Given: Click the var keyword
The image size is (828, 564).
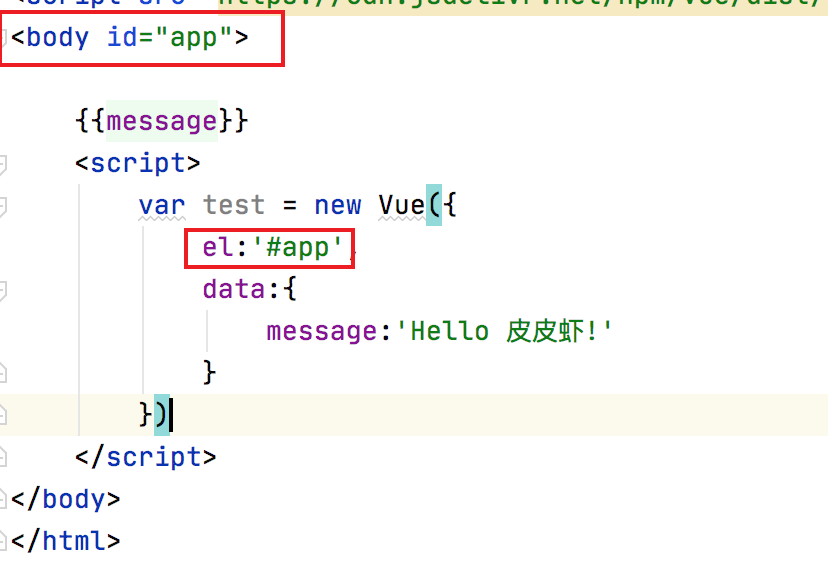Looking at the screenshot, I should click(162, 205).
